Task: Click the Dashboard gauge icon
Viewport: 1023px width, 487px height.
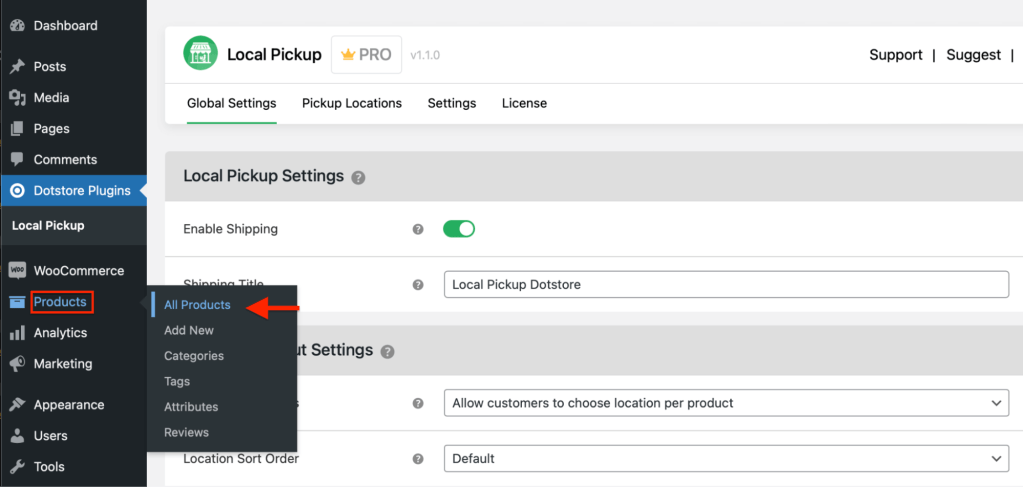Action: (x=17, y=25)
